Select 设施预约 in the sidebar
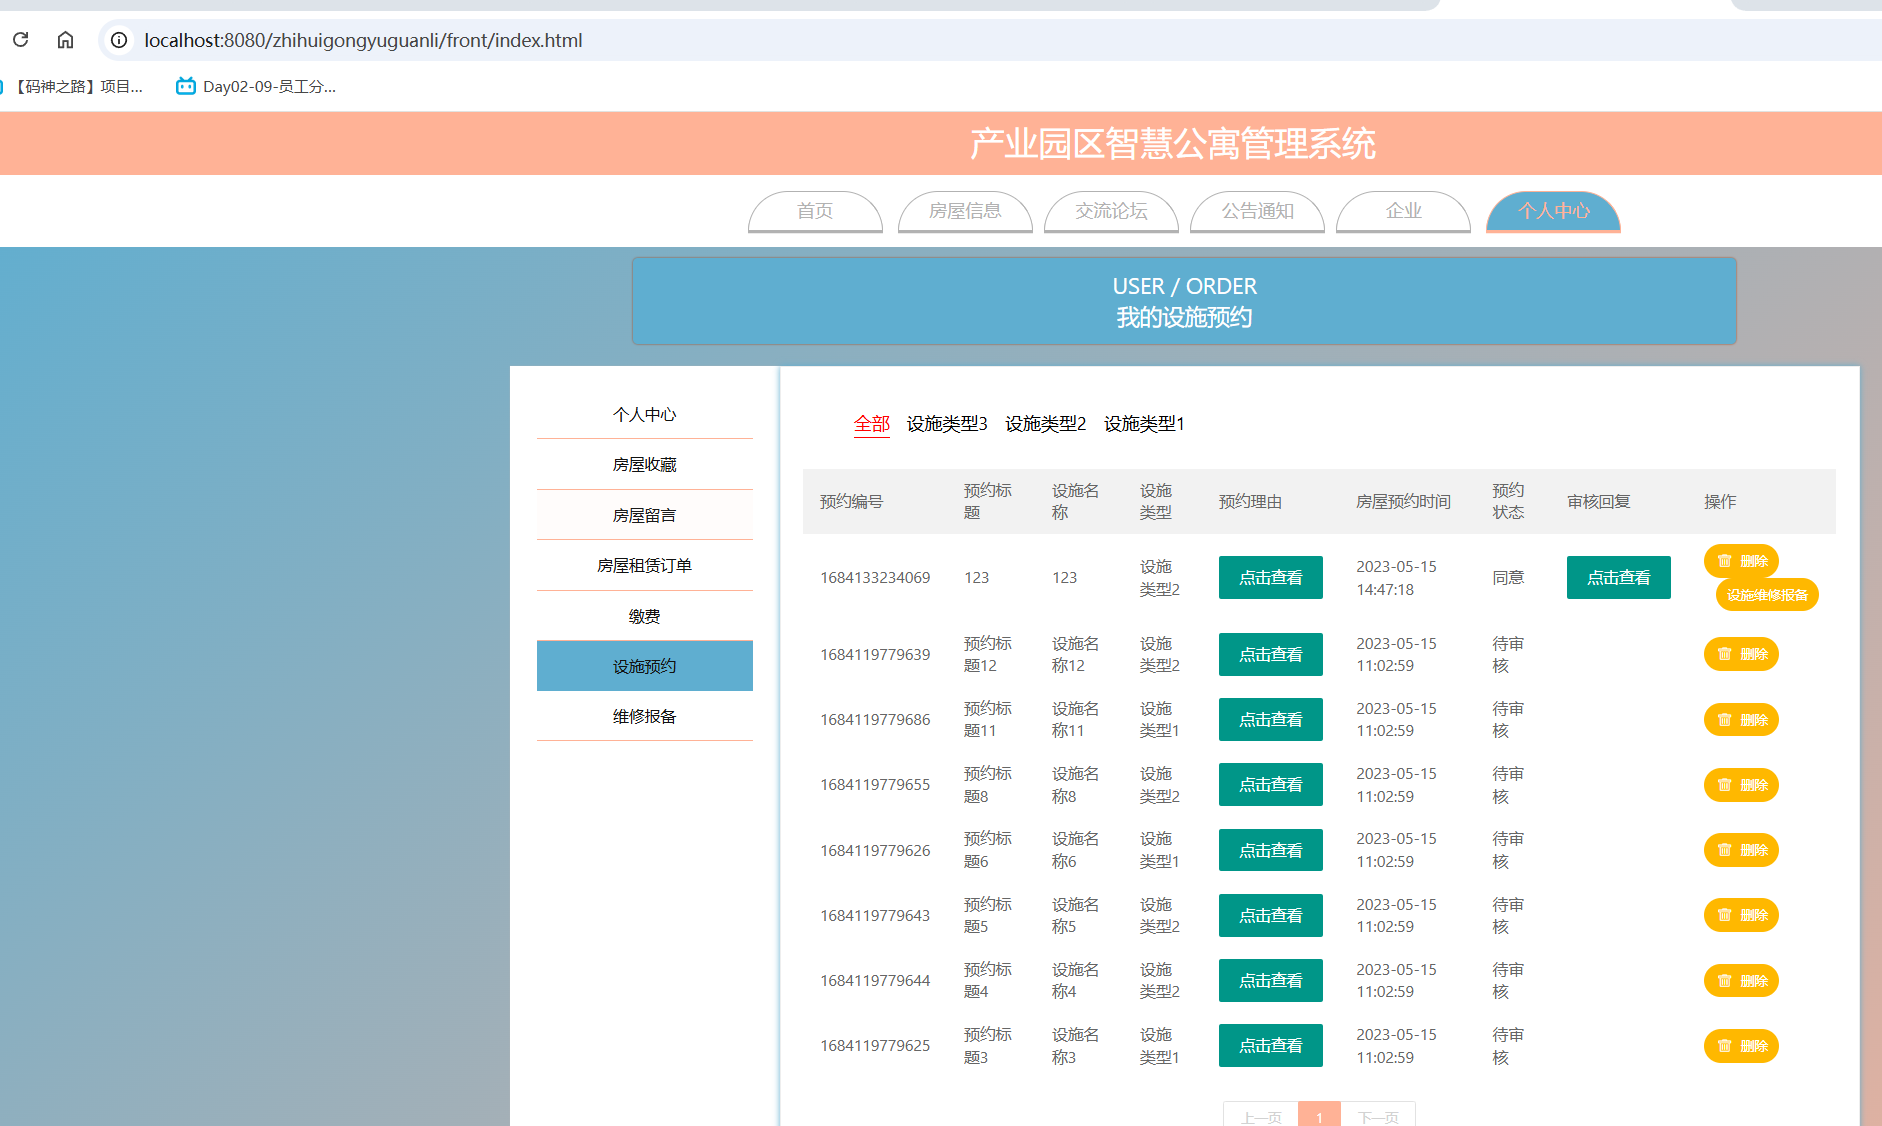This screenshot has width=1882, height=1126. [x=645, y=666]
